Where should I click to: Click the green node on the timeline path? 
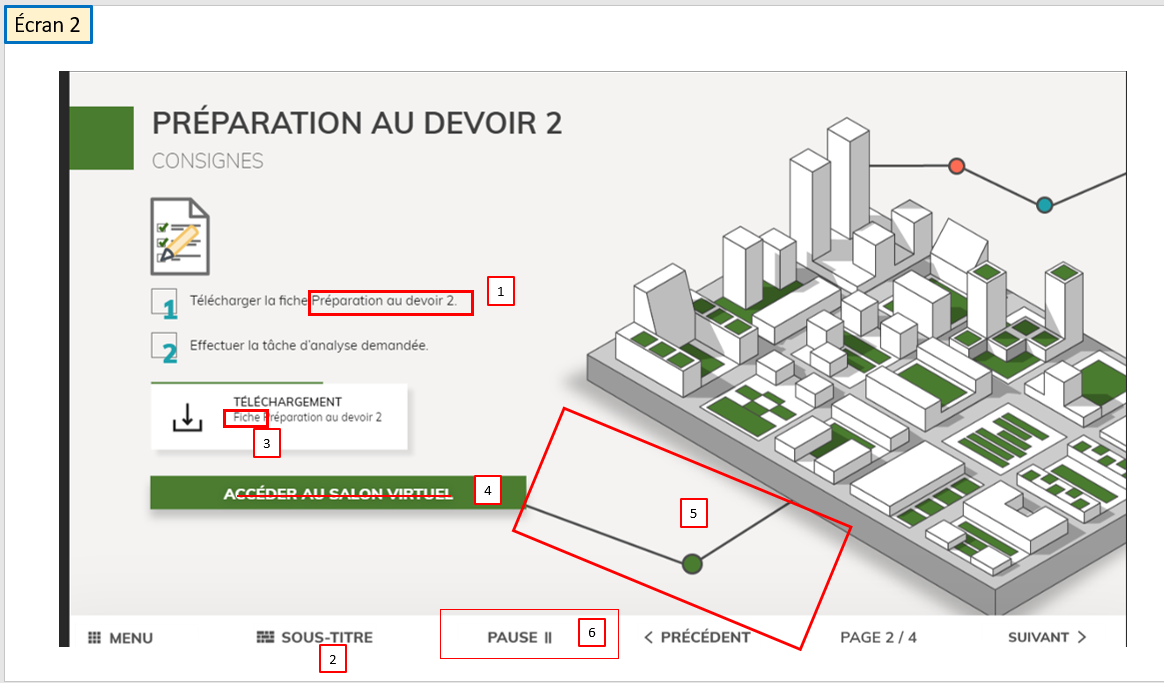point(692,564)
